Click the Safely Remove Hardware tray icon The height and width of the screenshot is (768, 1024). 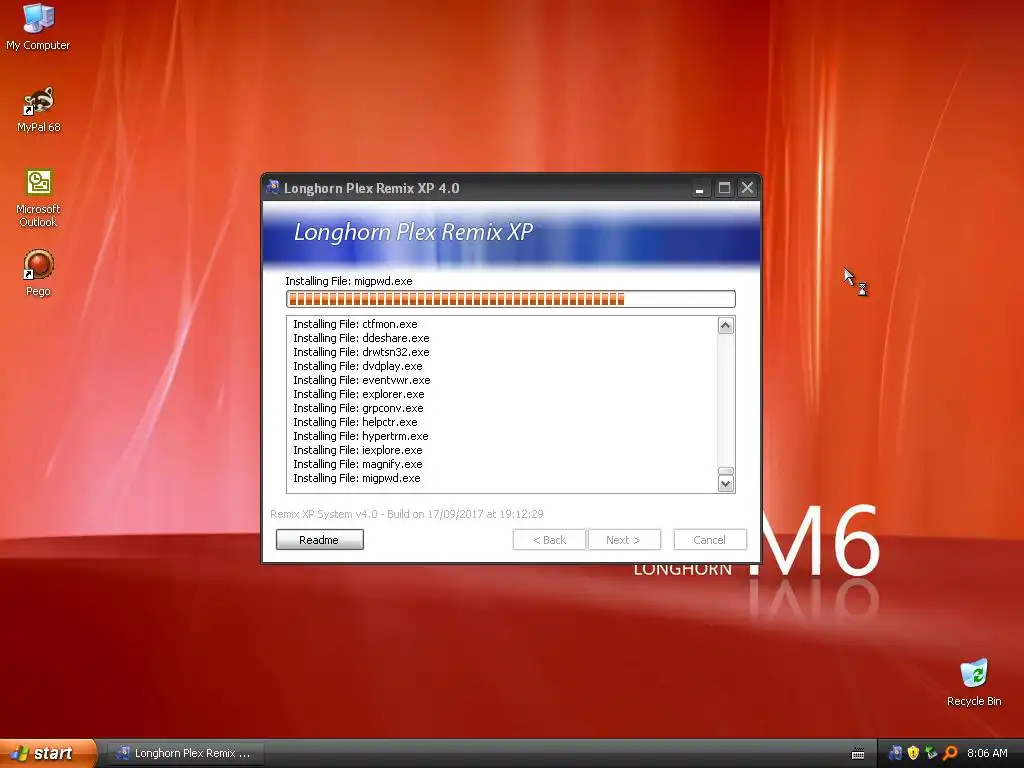pyautogui.click(x=931, y=753)
